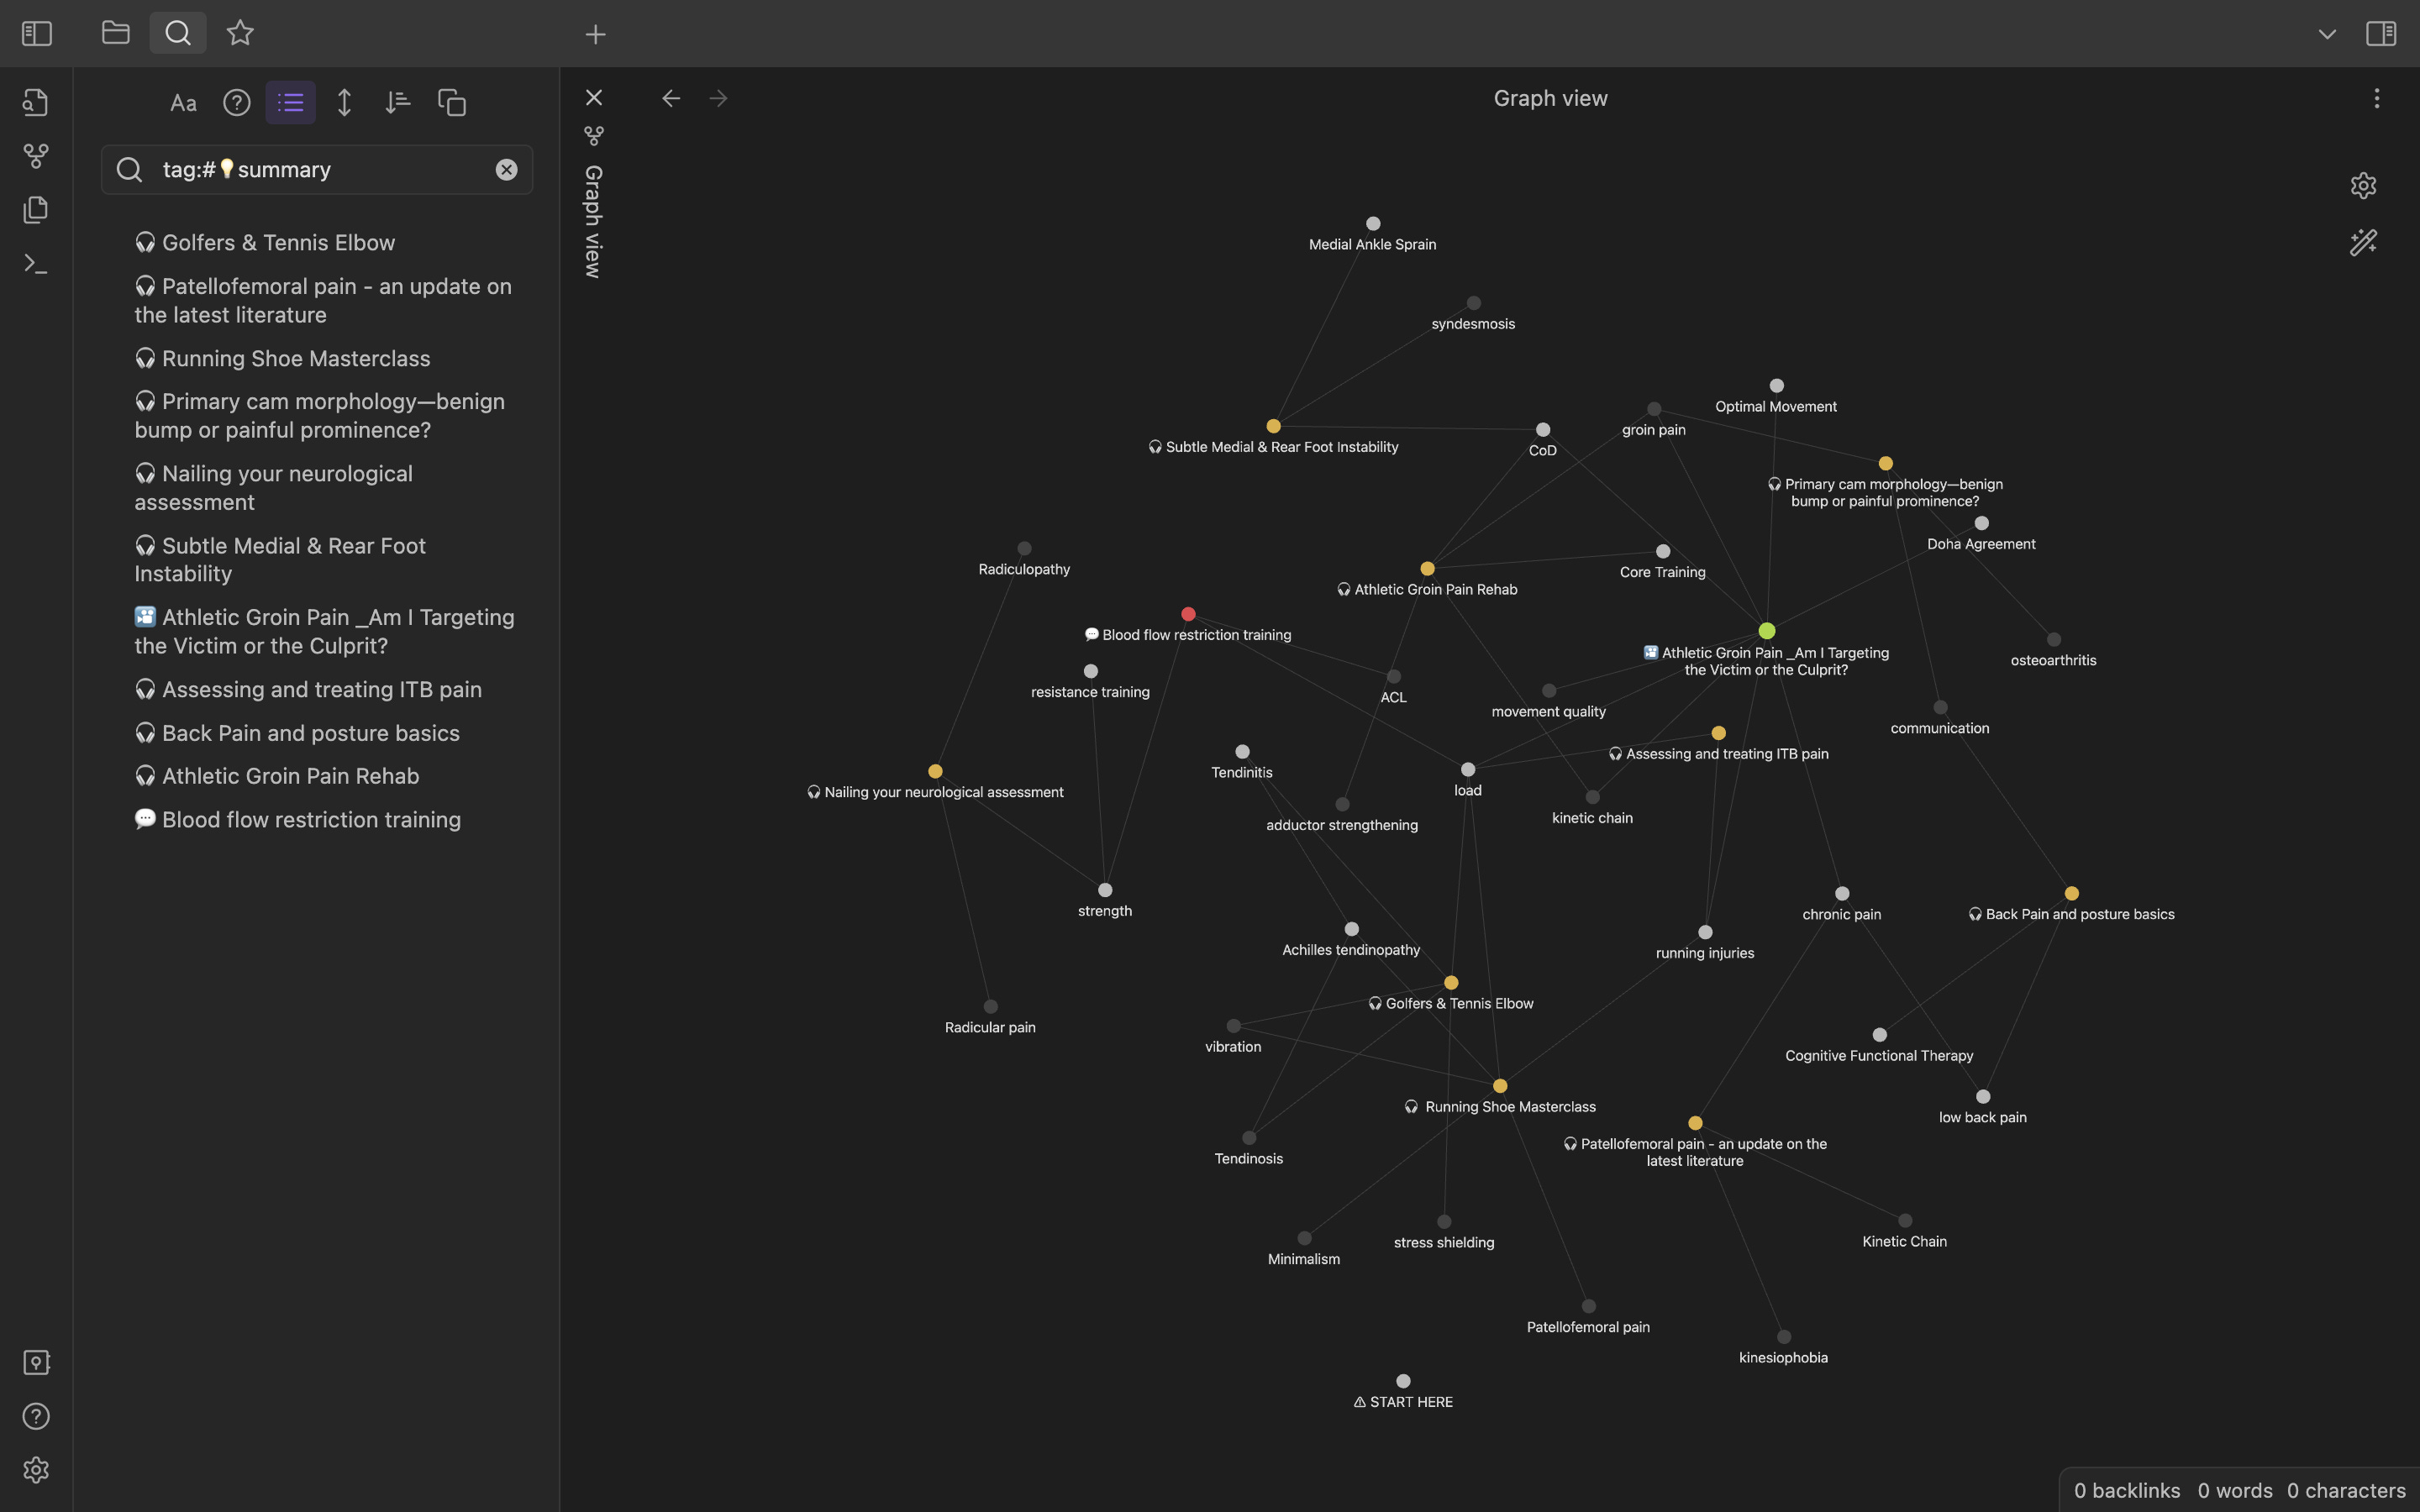Click the red Blood flow restriction node
The height and width of the screenshot is (1512, 2420).
pos(1188,614)
